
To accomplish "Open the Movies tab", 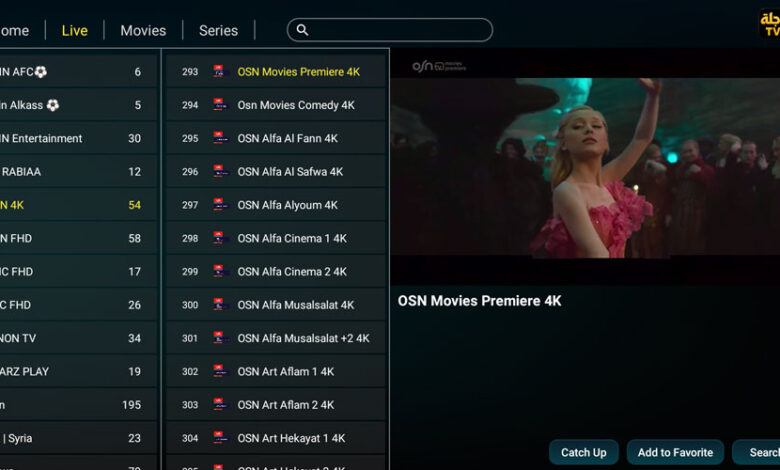I will [x=143, y=31].
